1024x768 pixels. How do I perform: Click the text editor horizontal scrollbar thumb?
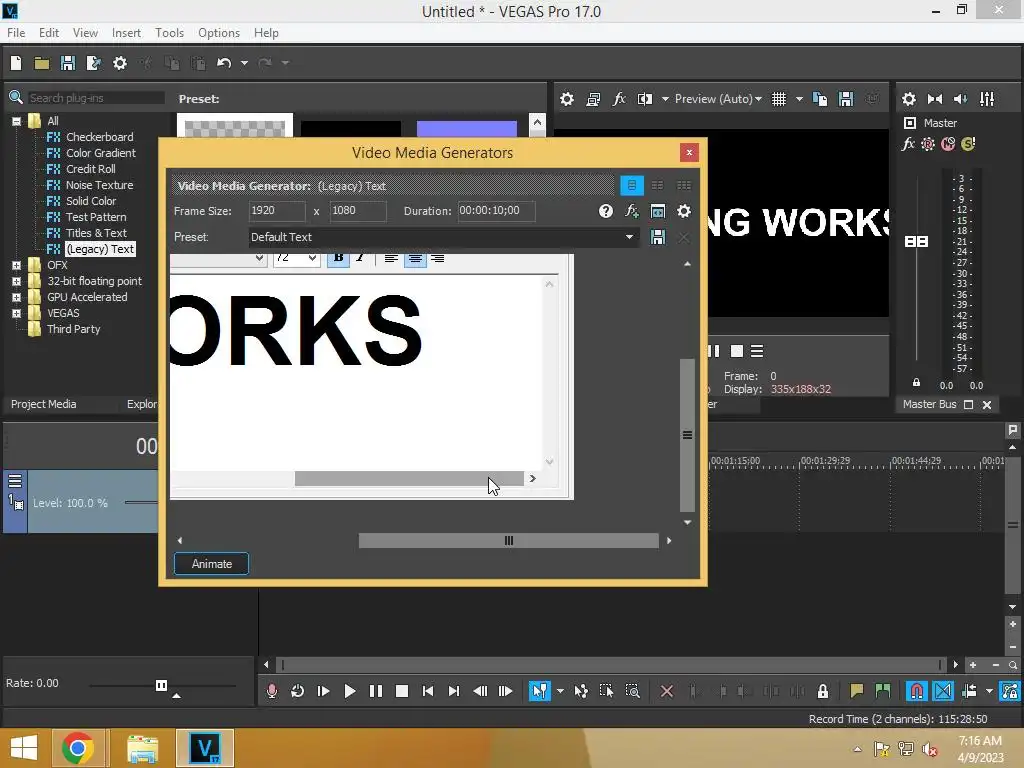409,479
